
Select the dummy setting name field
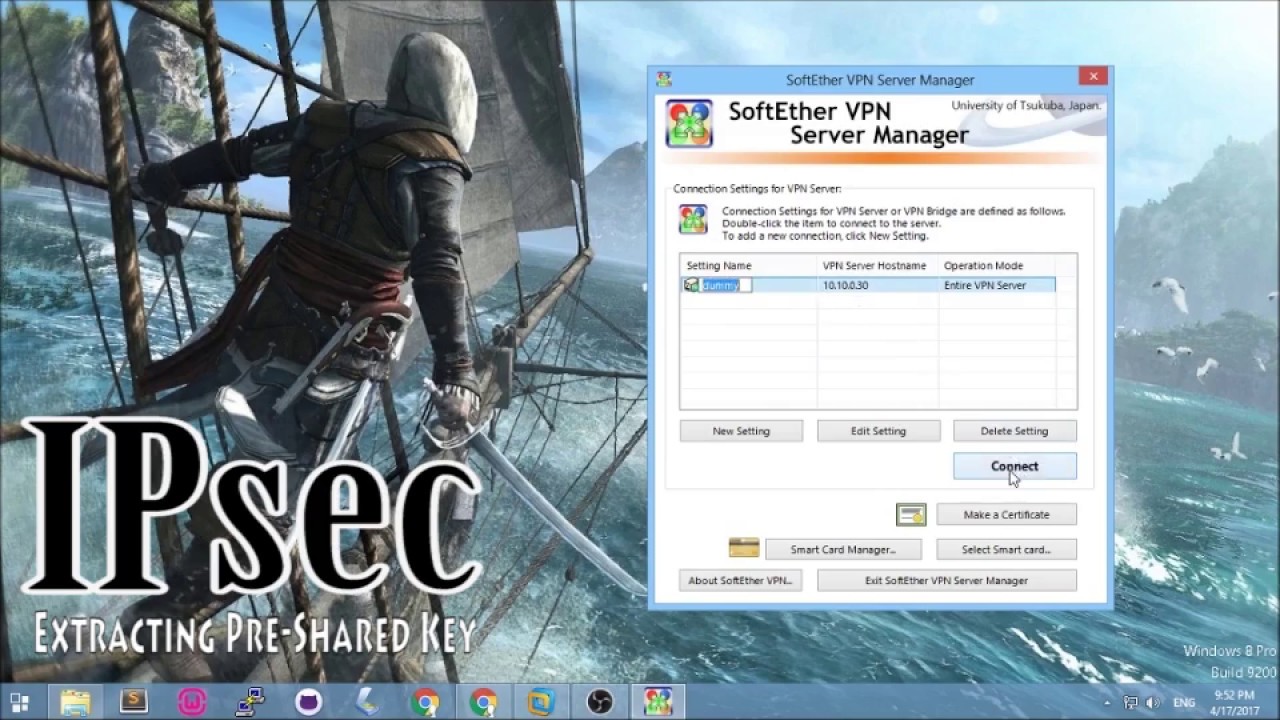[726, 285]
